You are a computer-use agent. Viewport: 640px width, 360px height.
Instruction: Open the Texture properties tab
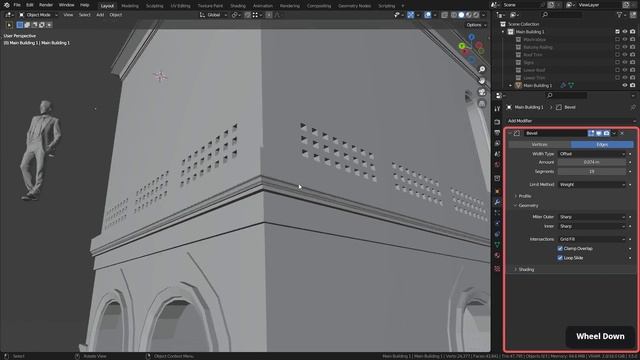497,269
